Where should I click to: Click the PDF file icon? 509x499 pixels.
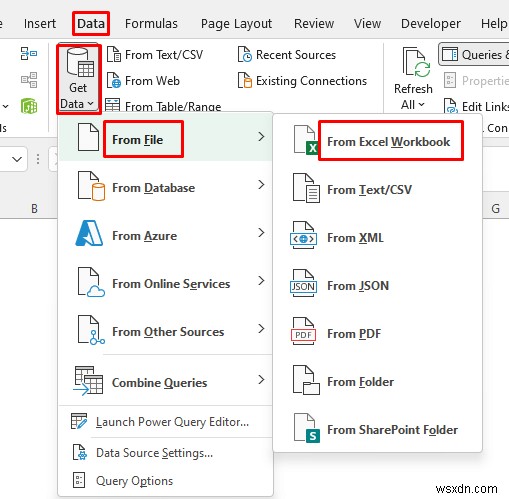point(303,331)
